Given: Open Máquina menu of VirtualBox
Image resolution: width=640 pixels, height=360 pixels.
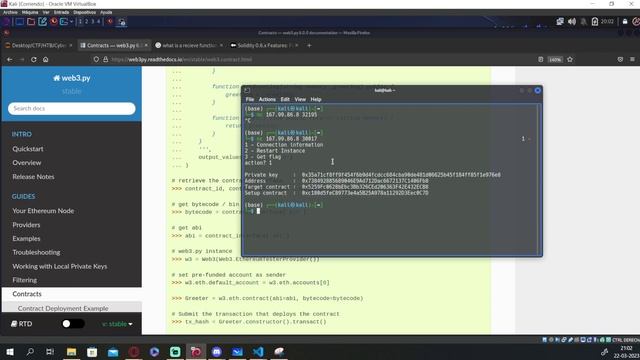Looking at the screenshot, I should 30,12.
